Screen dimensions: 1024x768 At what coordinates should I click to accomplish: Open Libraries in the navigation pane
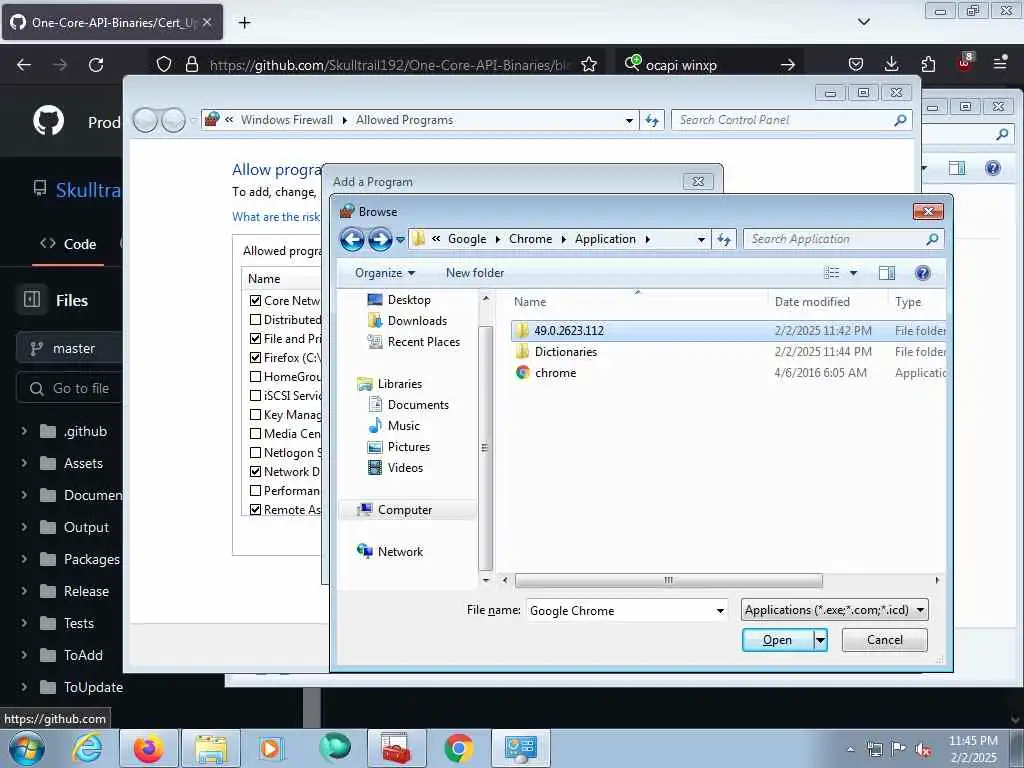[389, 384]
